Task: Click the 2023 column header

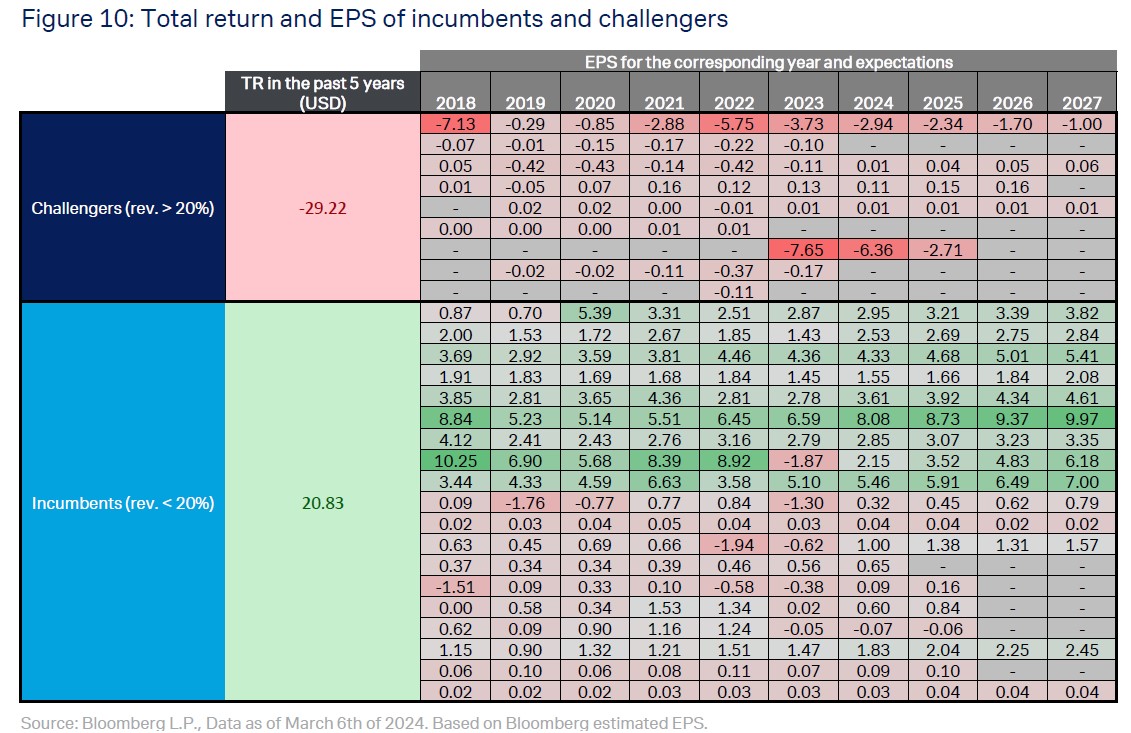Action: click(804, 102)
